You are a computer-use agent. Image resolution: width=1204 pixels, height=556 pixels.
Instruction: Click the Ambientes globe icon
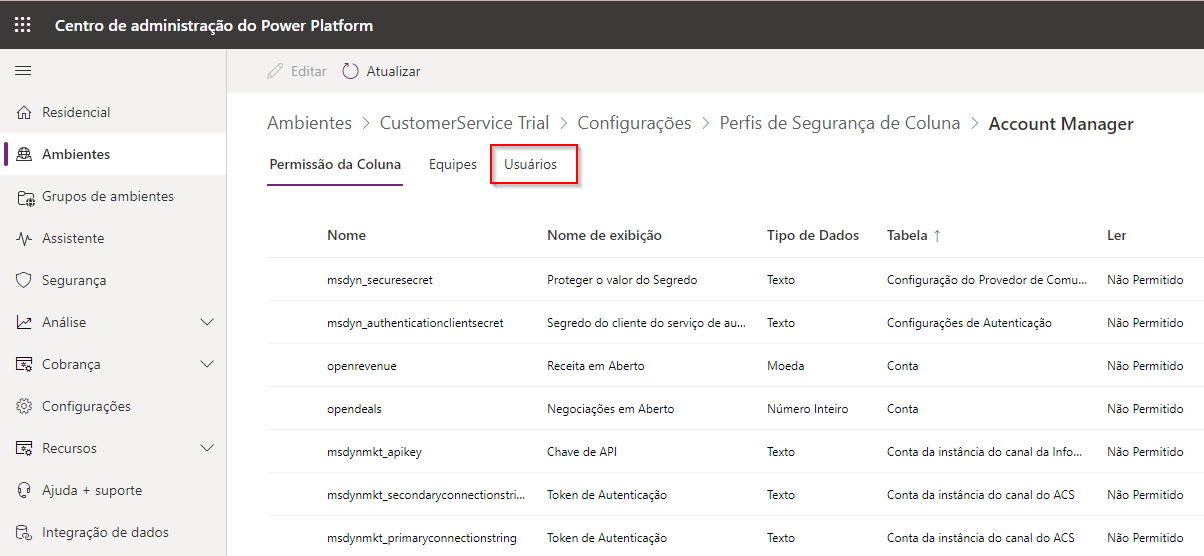point(25,155)
